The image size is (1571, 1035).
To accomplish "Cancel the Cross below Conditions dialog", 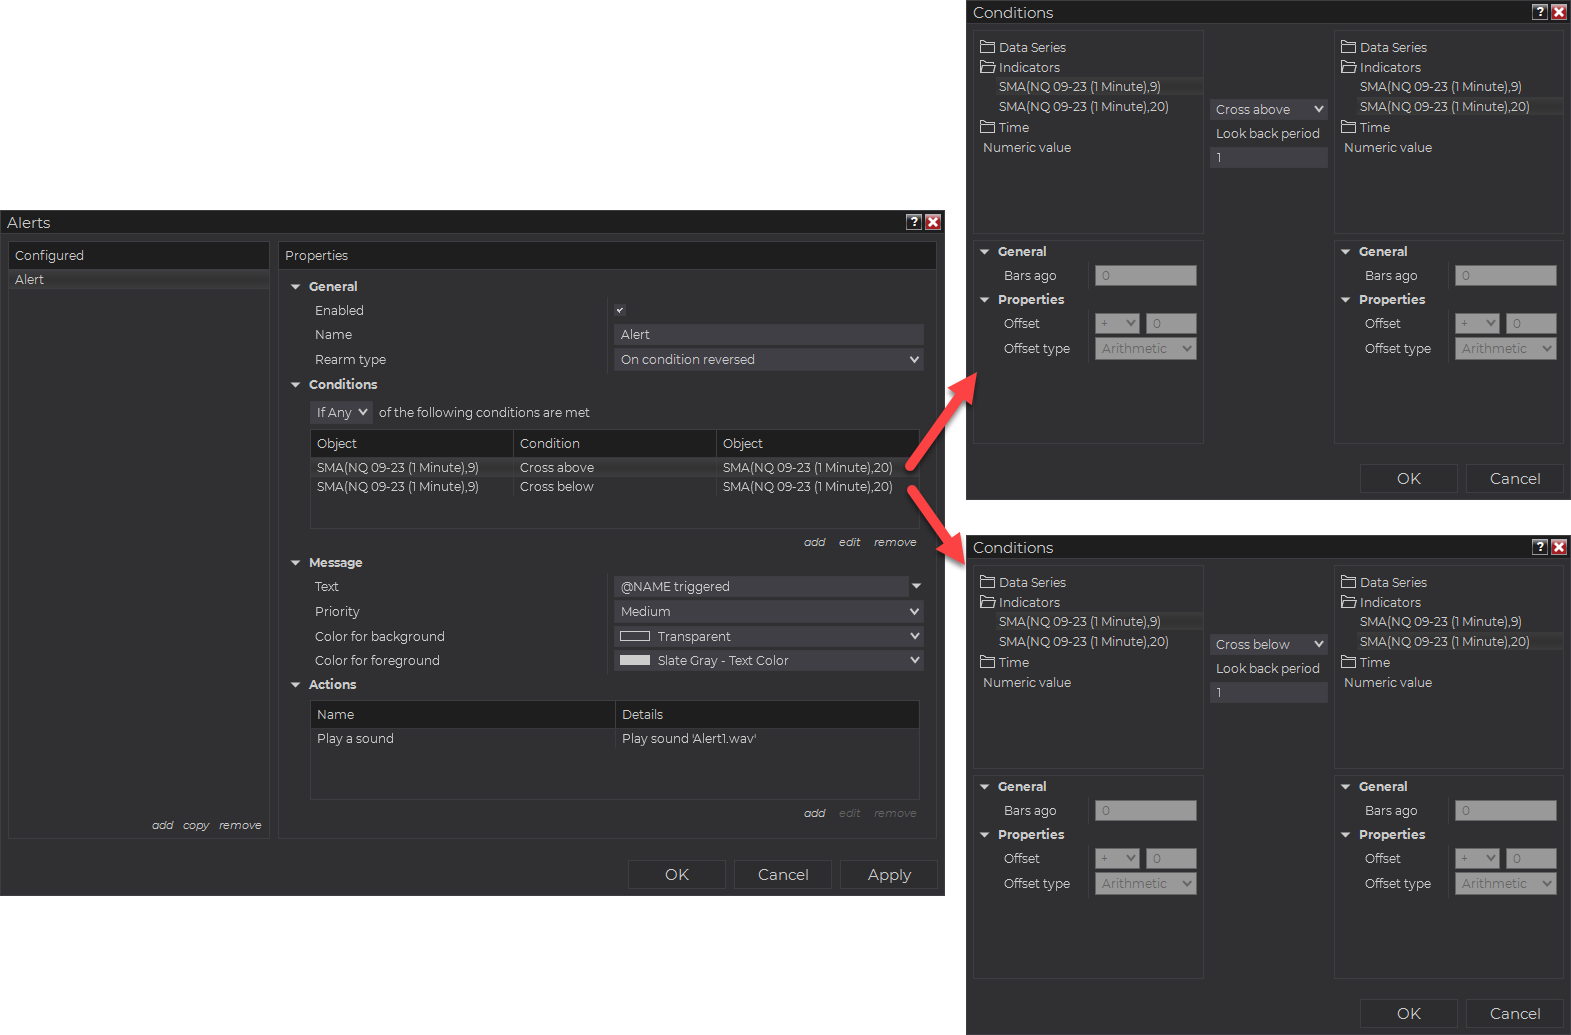I will coord(1515,1013).
